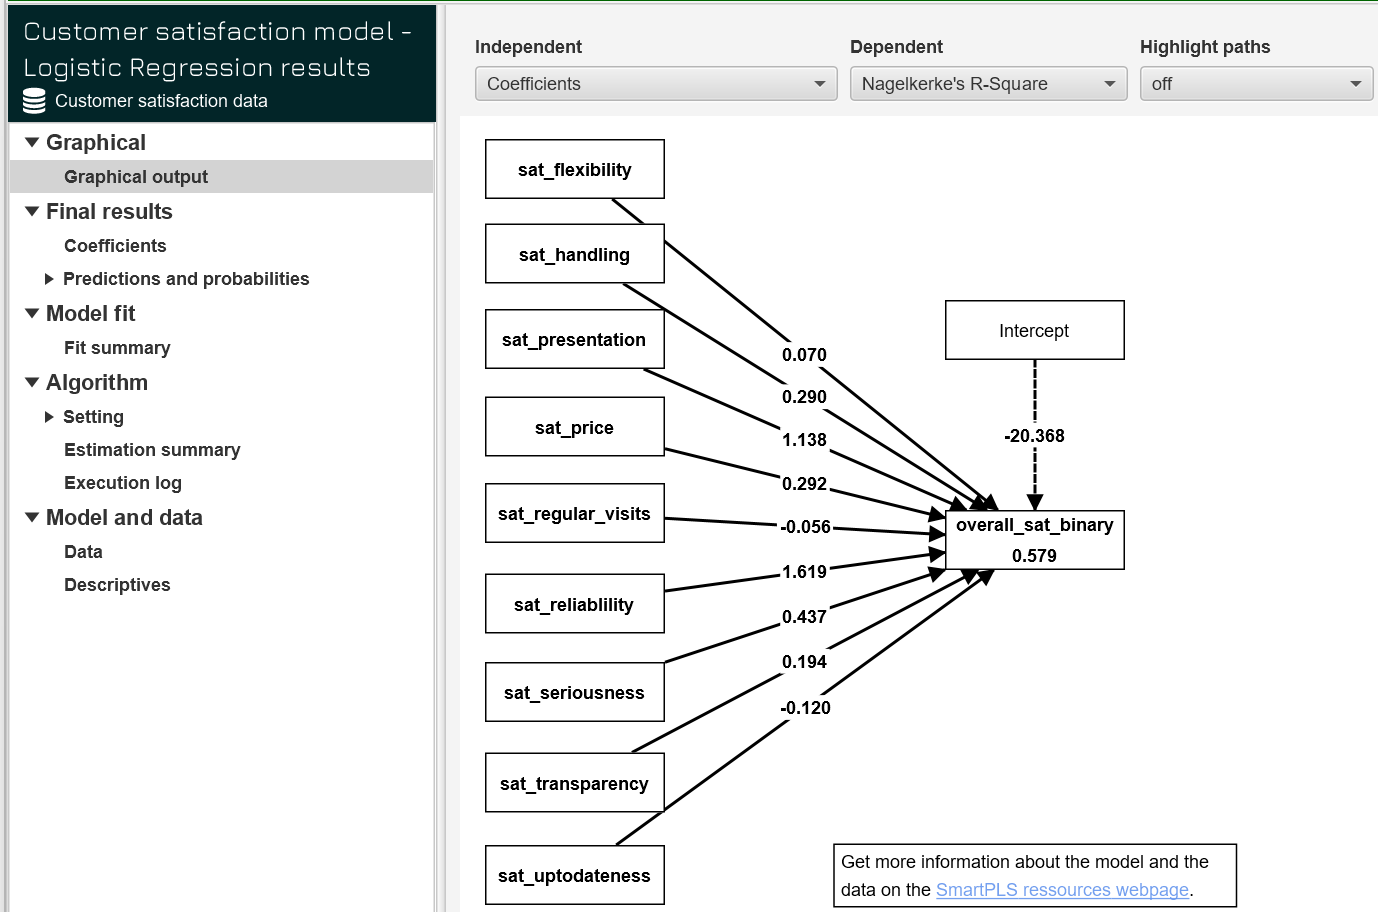This screenshot has height=912, width=1378.
Task: Click the 0.437 path coefficient label
Action: pyautogui.click(x=804, y=617)
